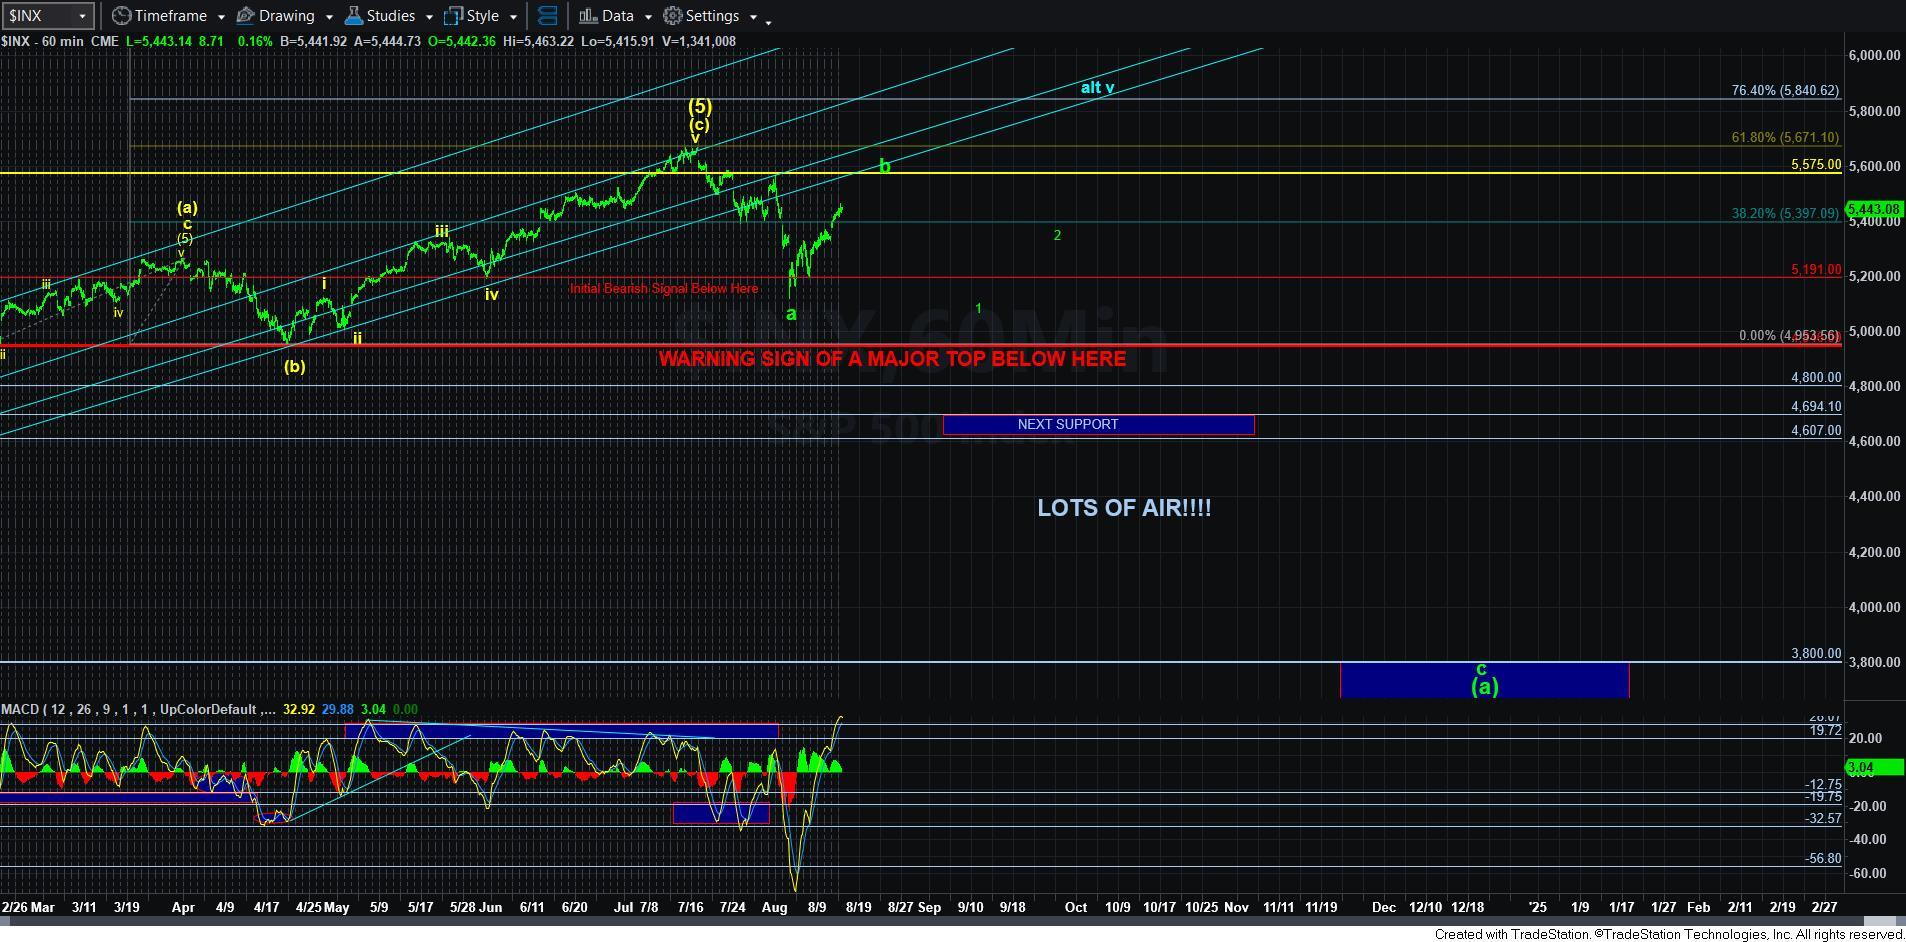Select the green 1 label
The image size is (1906, 942).
pos(978,308)
